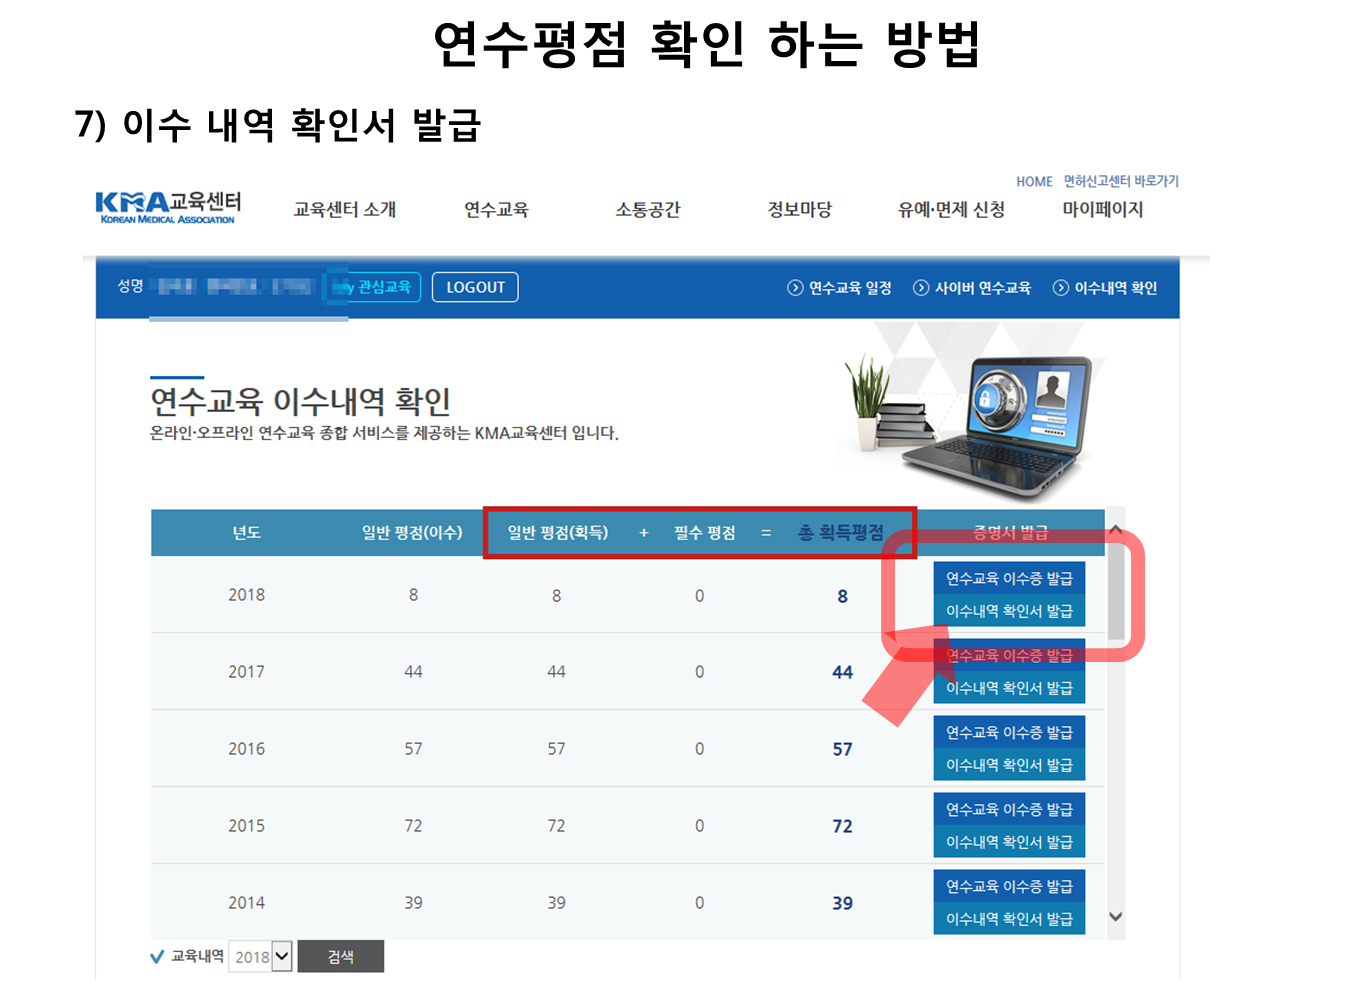Open the 유예·면제 신청 menu

click(951, 210)
